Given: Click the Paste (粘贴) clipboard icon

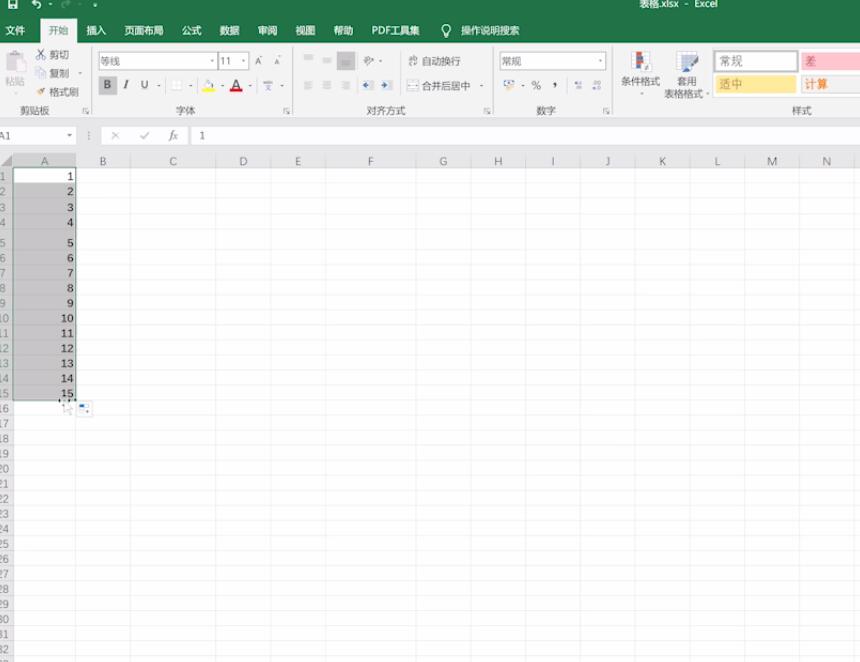Looking at the screenshot, I should tap(15, 63).
